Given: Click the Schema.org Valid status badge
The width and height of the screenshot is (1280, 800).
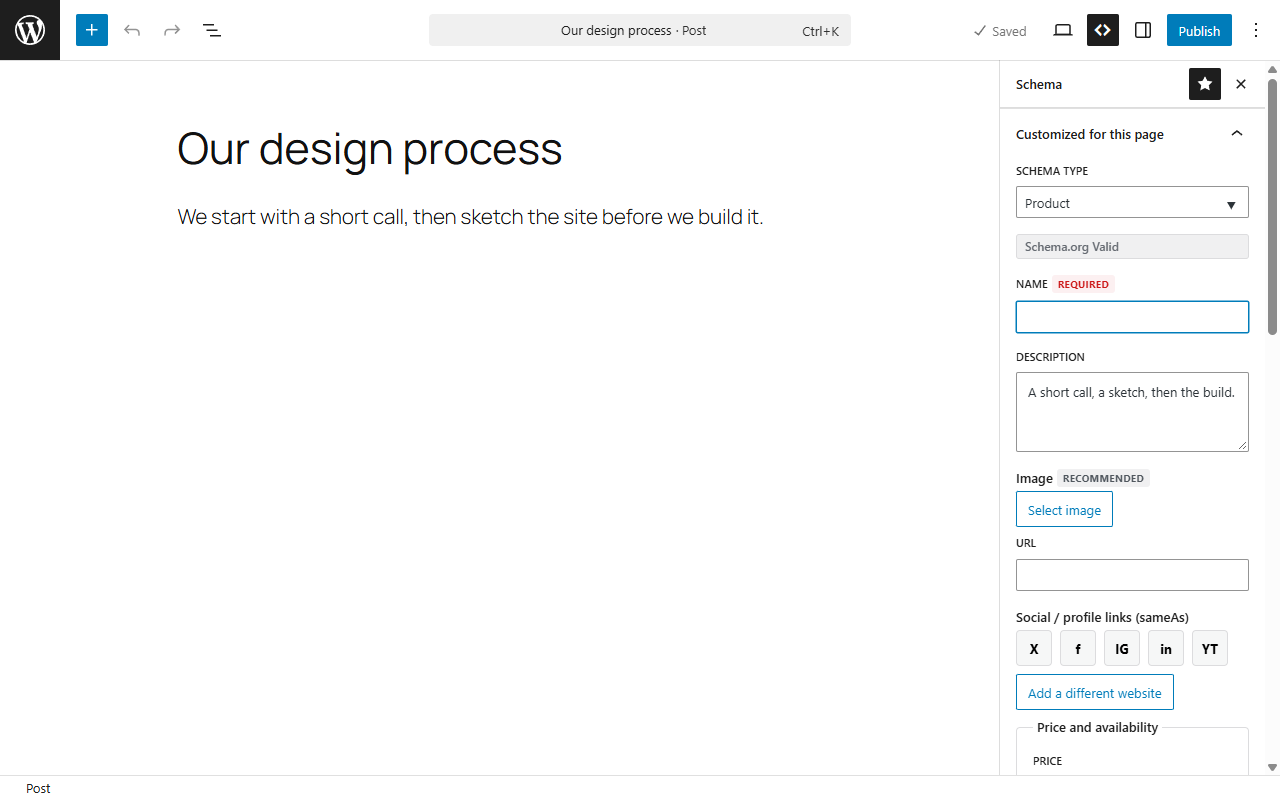Looking at the screenshot, I should [x=1132, y=246].
